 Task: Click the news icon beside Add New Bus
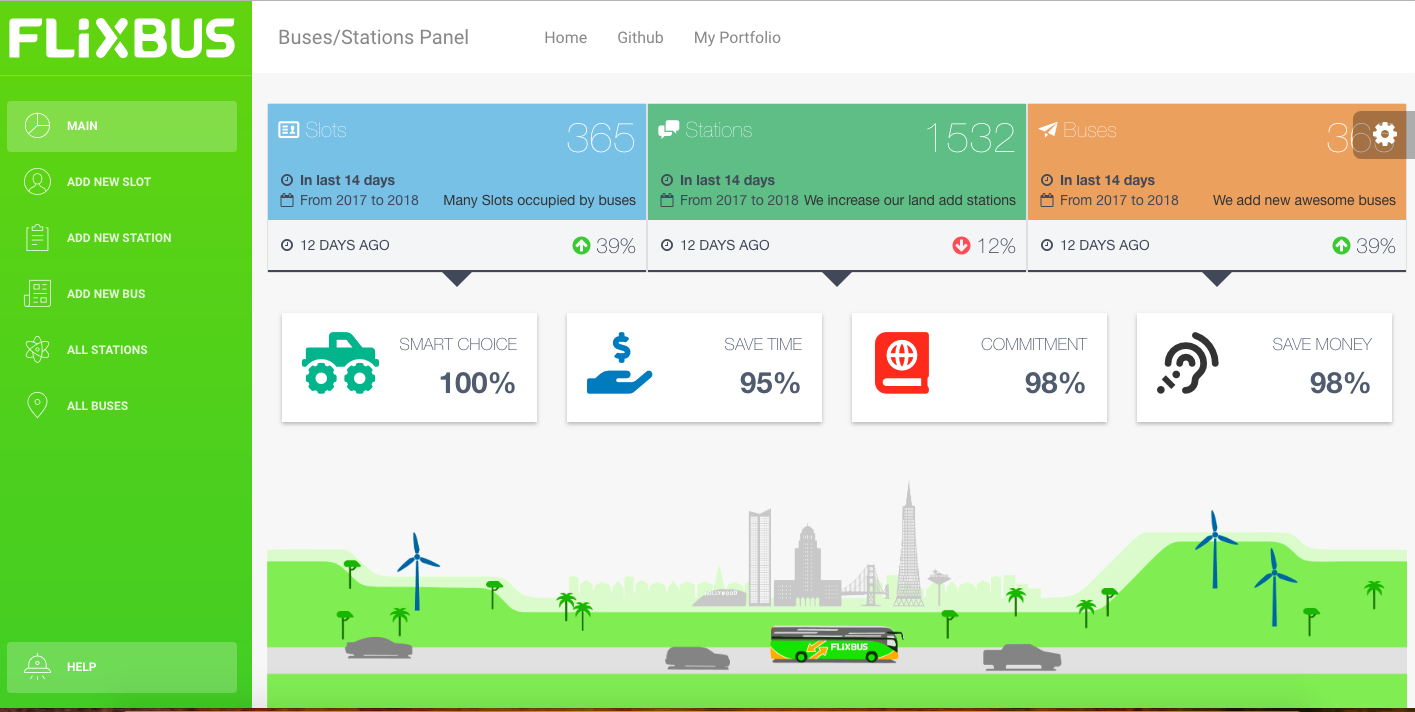coord(37,294)
